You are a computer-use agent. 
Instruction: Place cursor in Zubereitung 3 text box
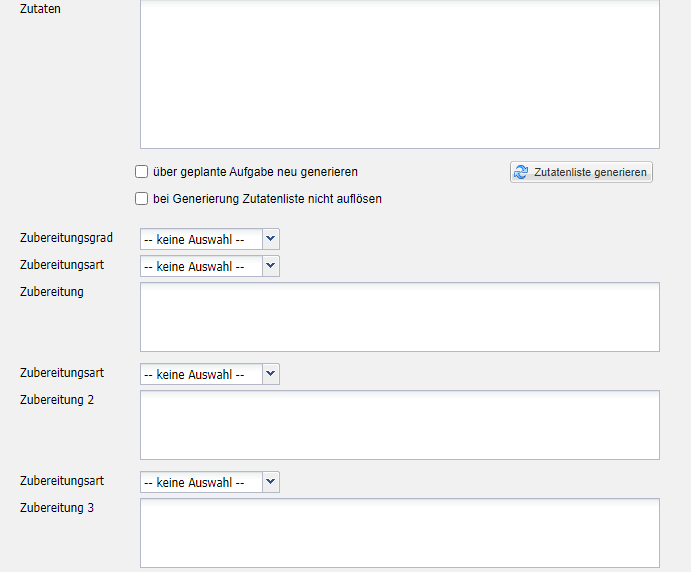399,533
